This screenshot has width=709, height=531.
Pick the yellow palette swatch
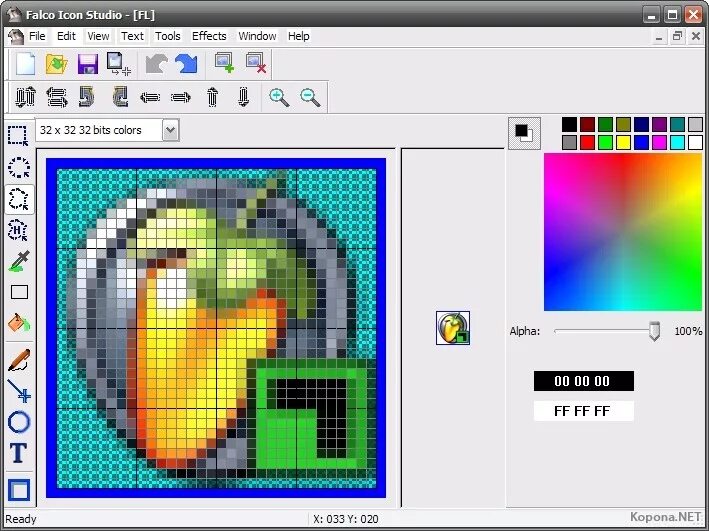623,142
